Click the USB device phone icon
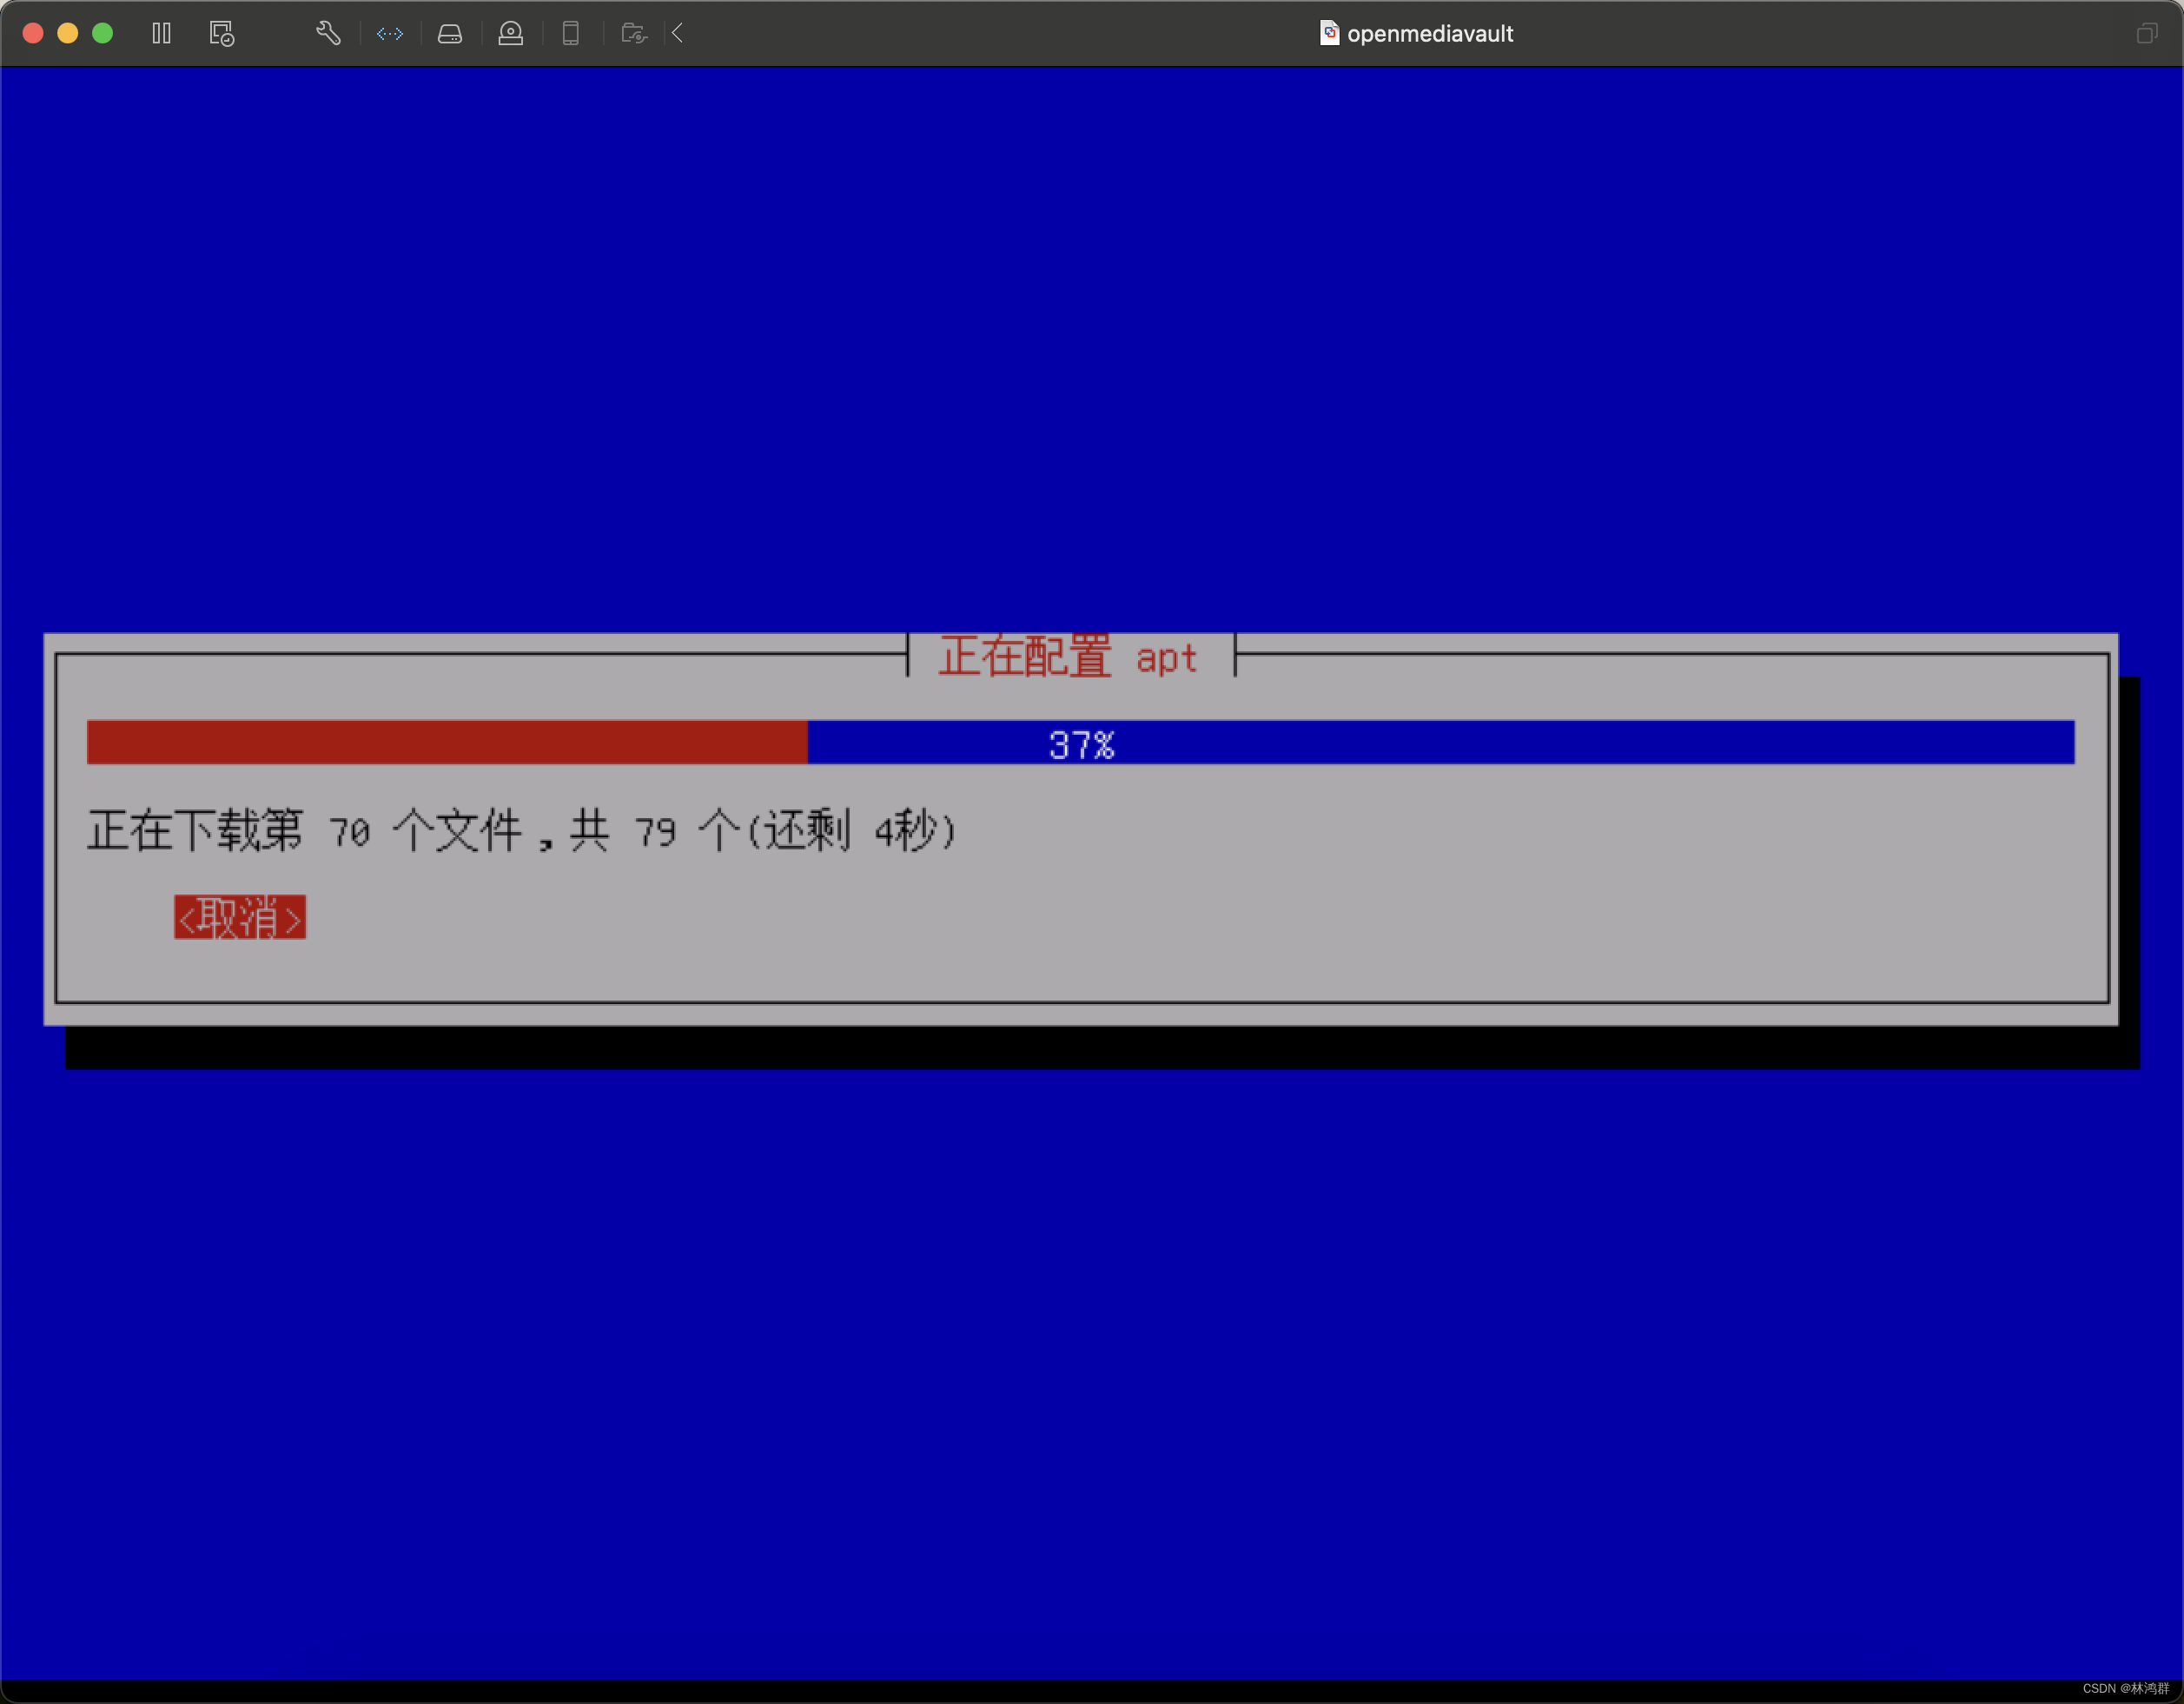Image resolution: width=2184 pixels, height=1704 pixels. [571, 33]
